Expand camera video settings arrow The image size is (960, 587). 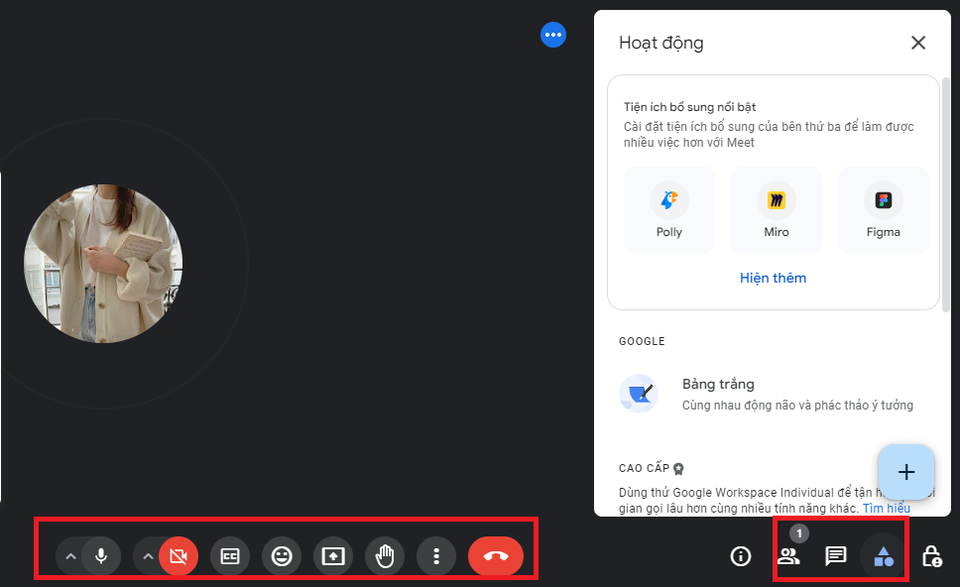[148, 556]
